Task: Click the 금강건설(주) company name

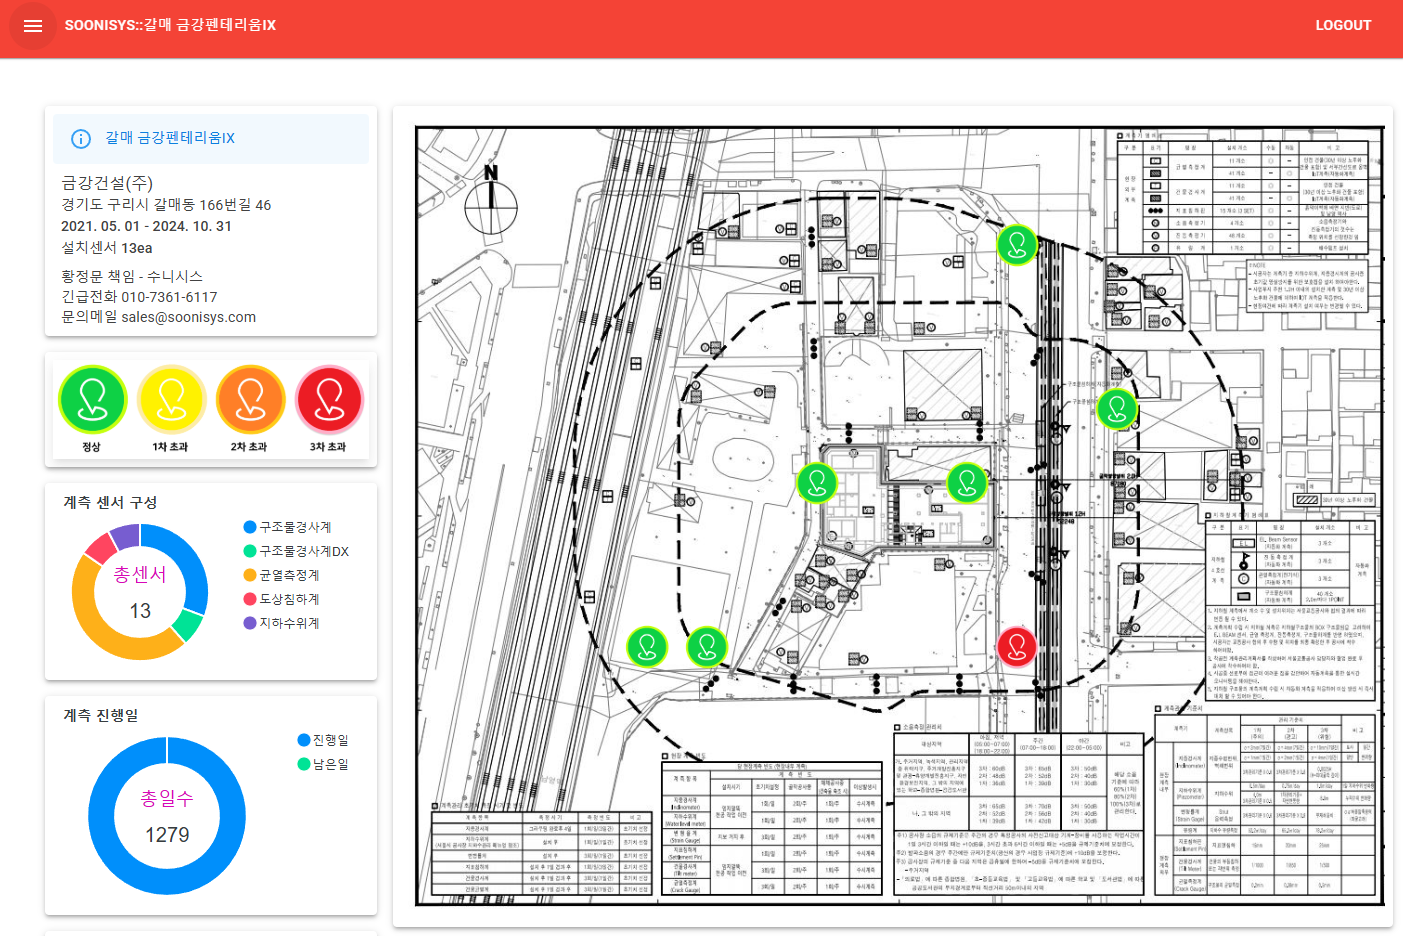Action: click(107, 183)
